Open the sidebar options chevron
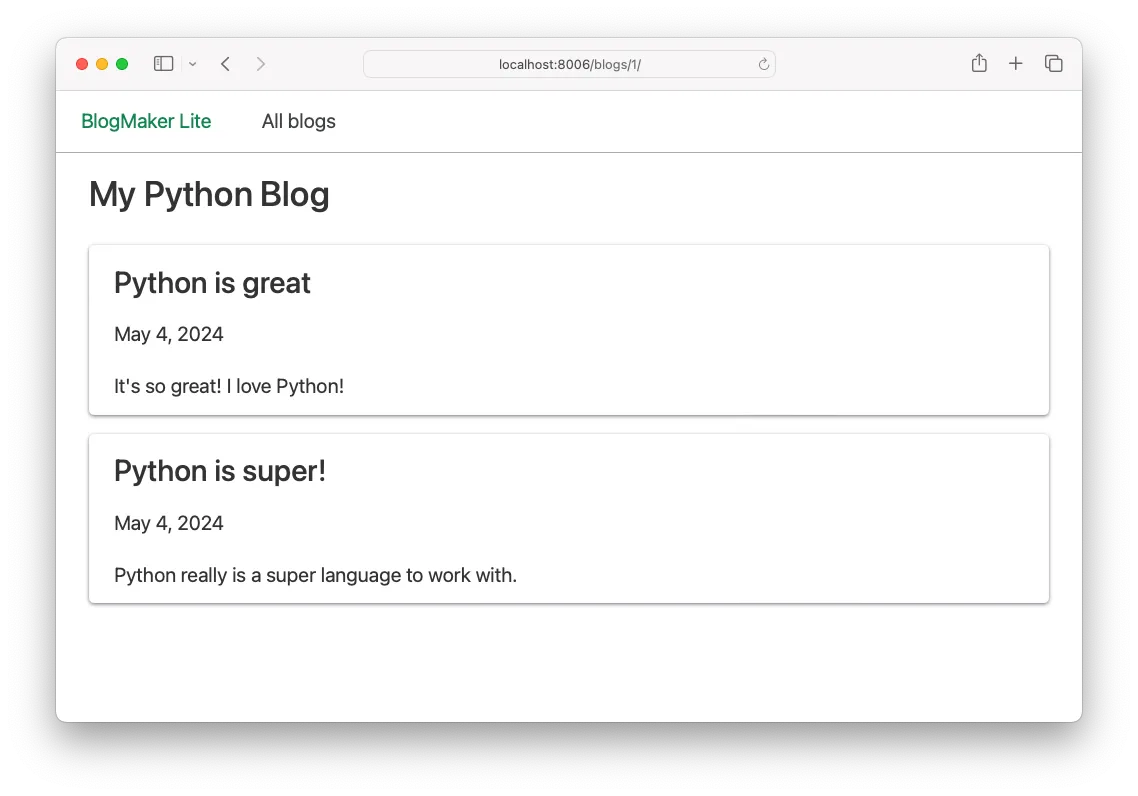The height and width of the screenshot is (796, 1138). coord(193,64)
